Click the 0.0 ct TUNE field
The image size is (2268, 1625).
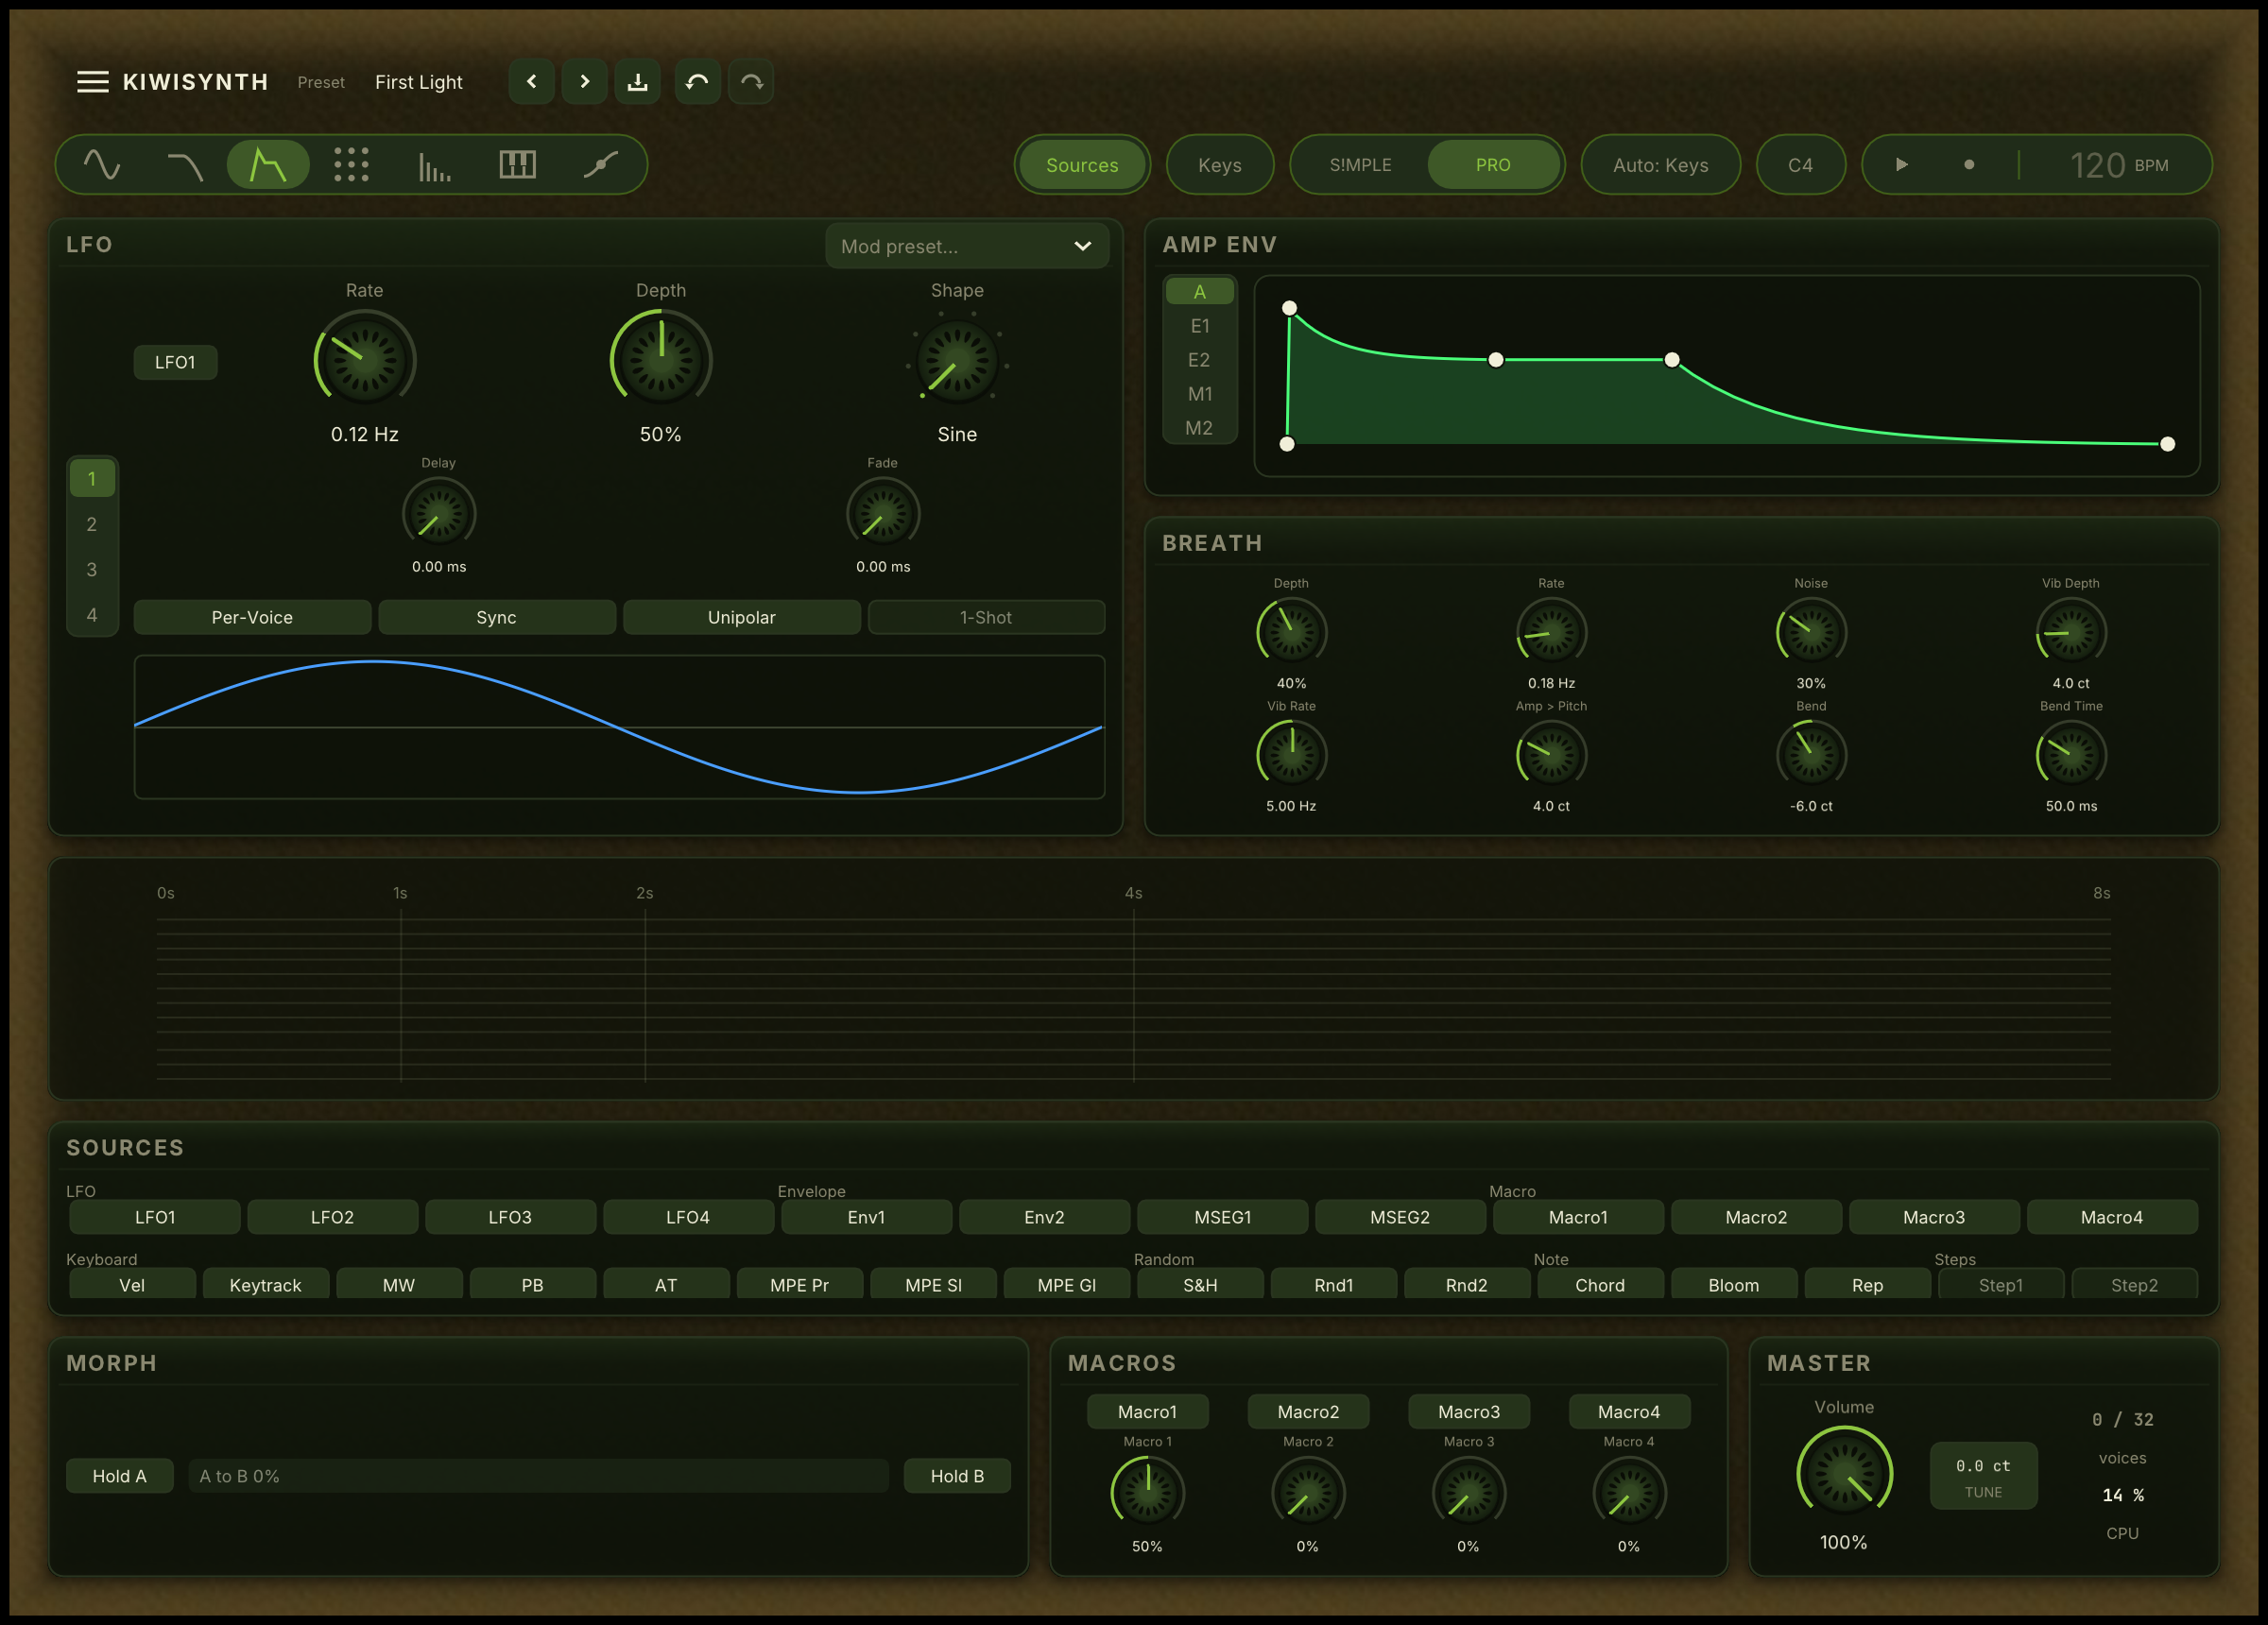pyautogui.click(x=1983, y=1476)
